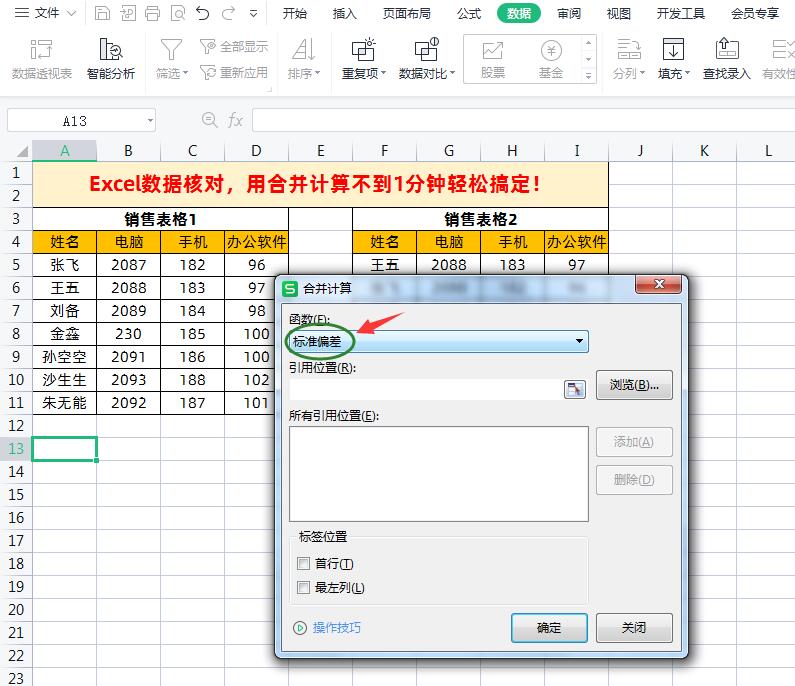Click cell containing 朱无能
The image size is (795, 686).
coord(64,403)
